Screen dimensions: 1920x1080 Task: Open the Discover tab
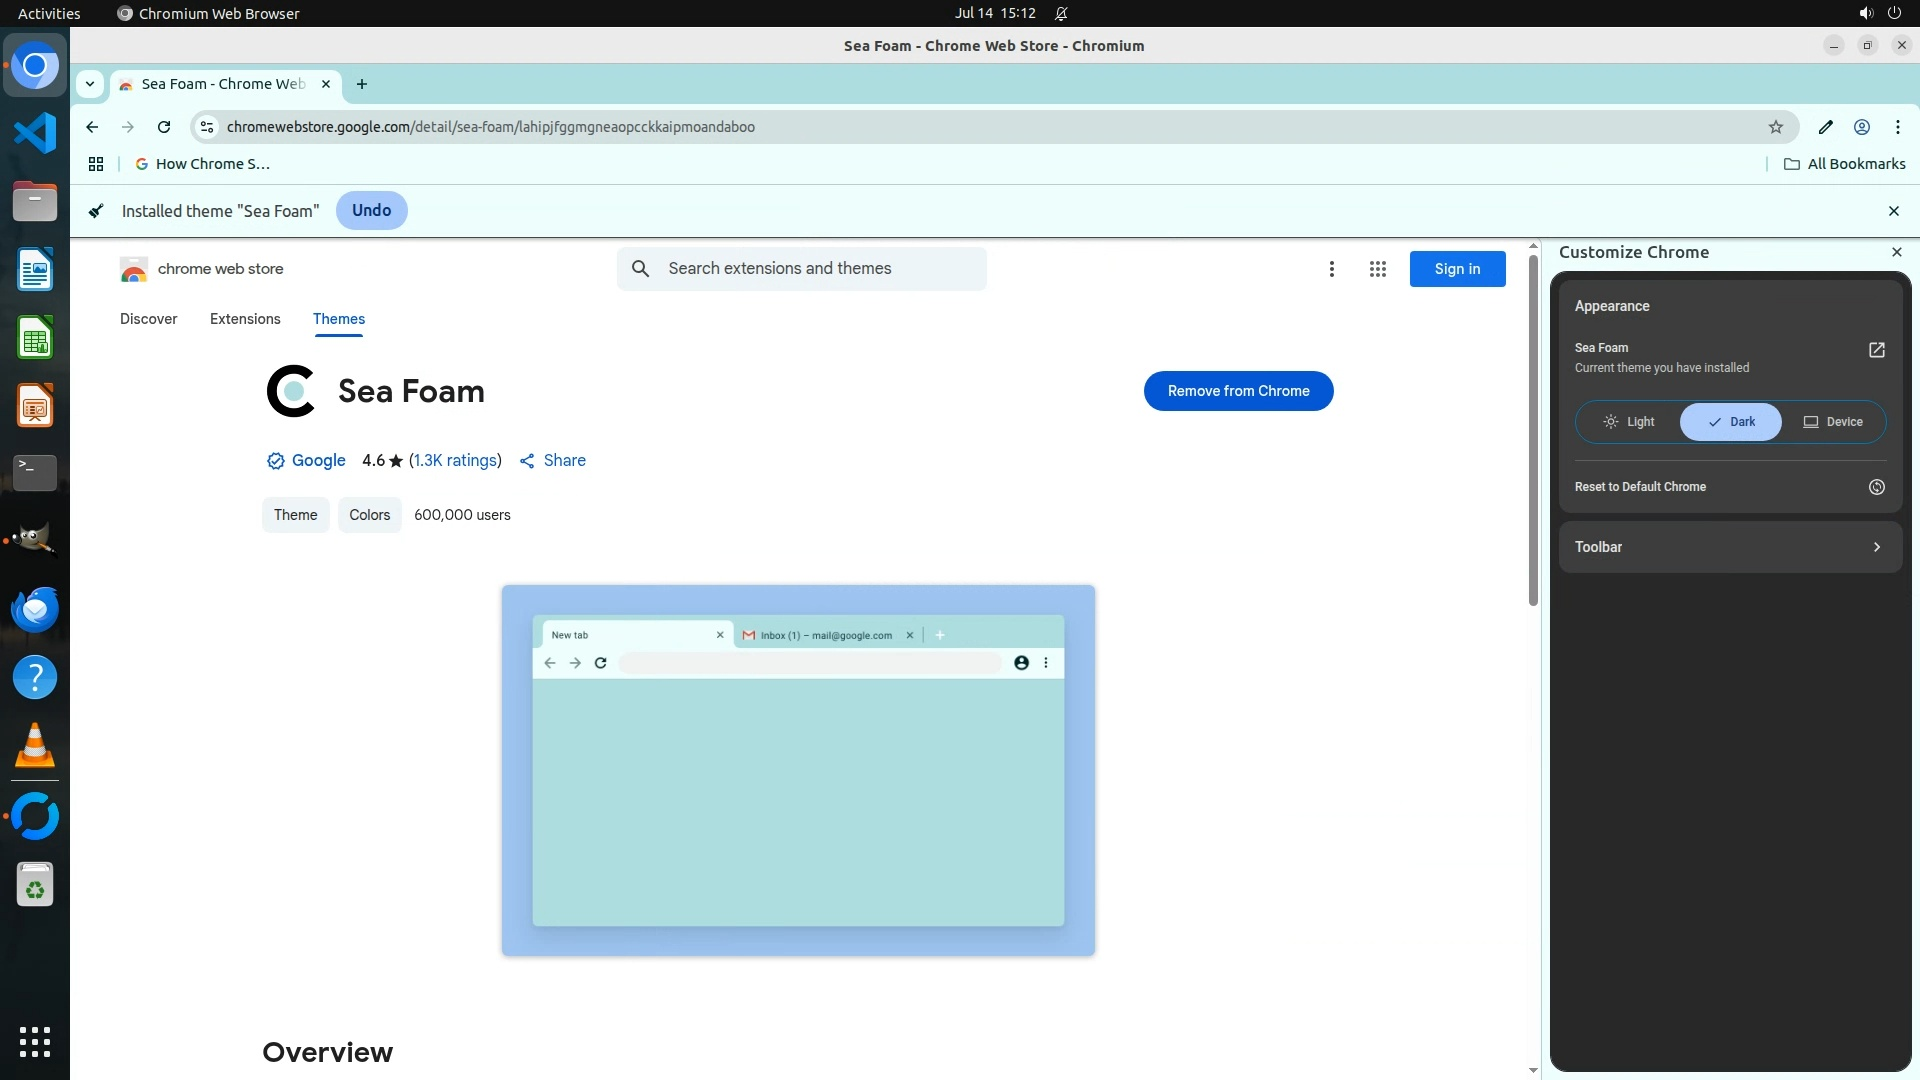pyautogui.click(x=148, y=319)
